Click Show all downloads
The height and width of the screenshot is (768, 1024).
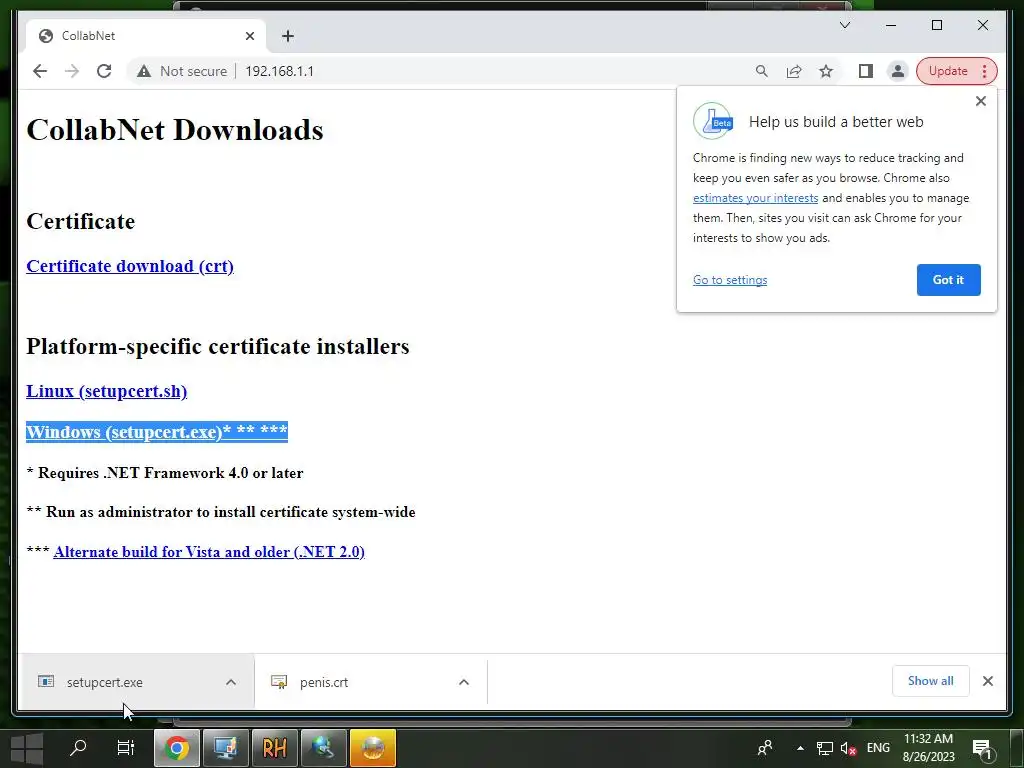[930, 680]
